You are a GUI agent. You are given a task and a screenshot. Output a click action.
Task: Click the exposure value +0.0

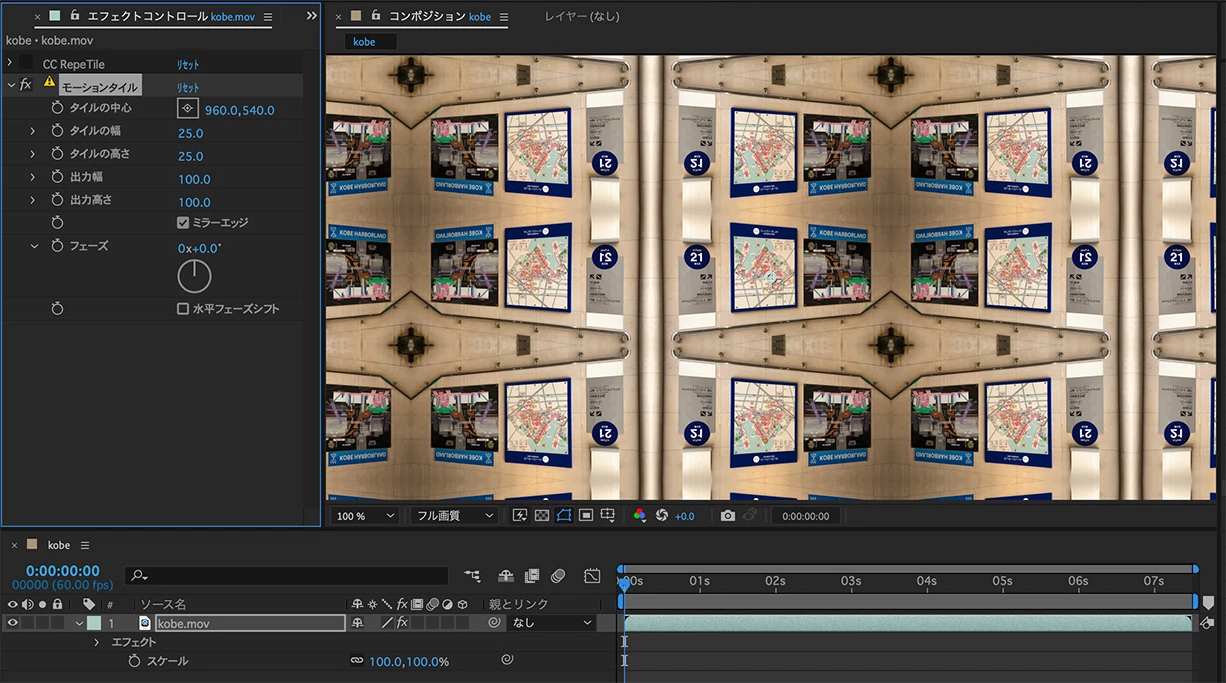pyautogui.click(x=685, y=516)
